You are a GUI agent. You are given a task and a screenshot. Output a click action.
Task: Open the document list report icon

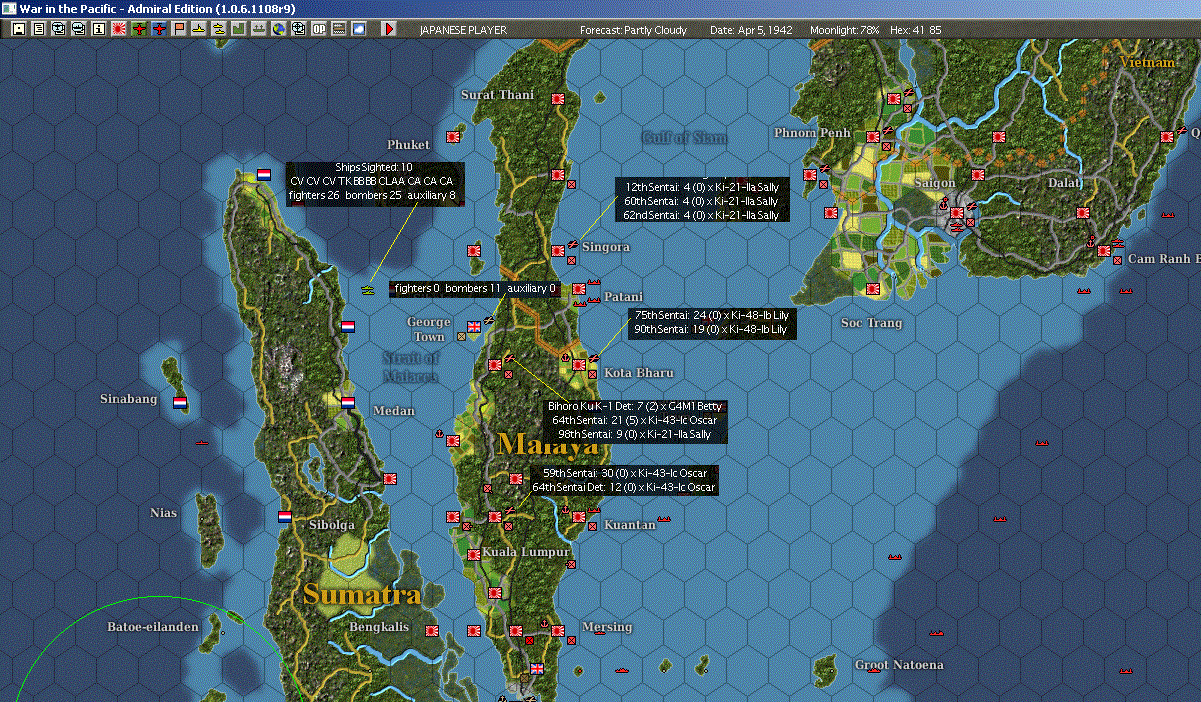[x=39, y=29]
